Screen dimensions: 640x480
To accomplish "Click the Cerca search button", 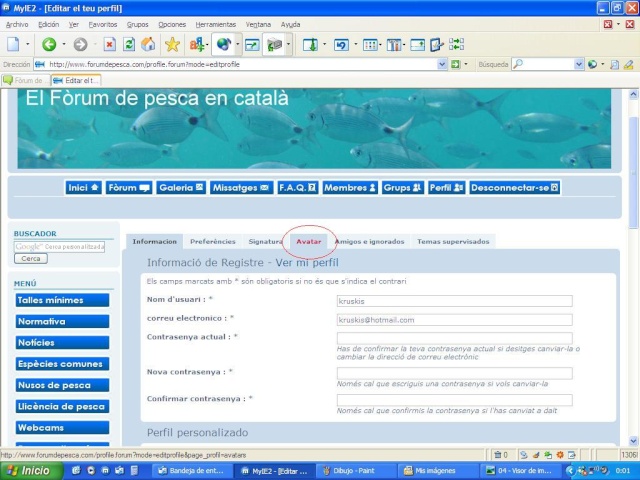I will (x=31, y=258).
